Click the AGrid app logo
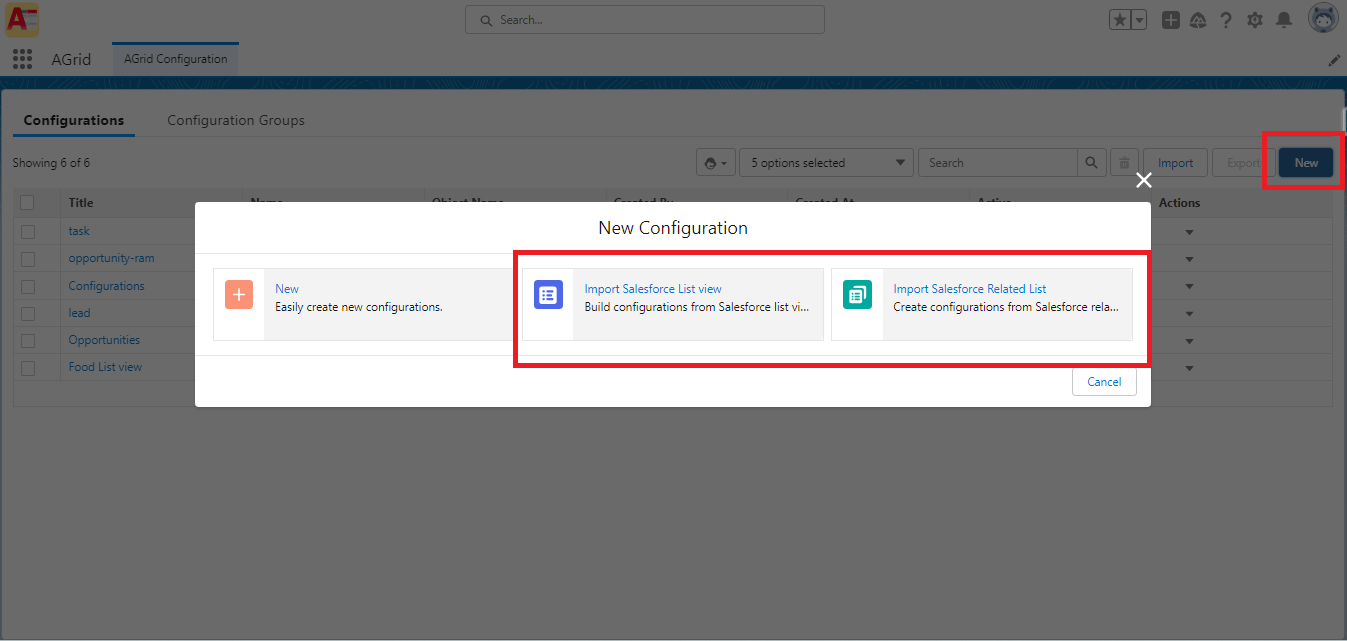This screenshot has width=1347, height=641. (x=22, y=19)
